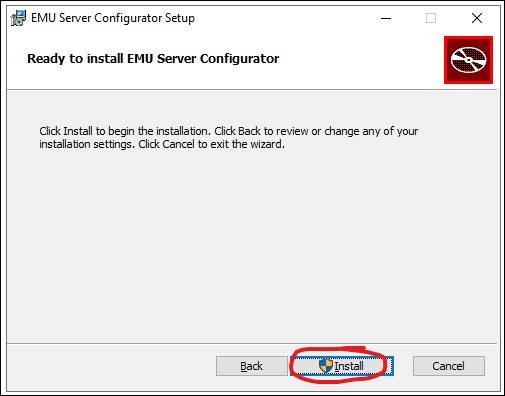This screenshot has width=505, height=396.
Task: Click the word 'Install' label beside shield
Action: tap(349, 366)
